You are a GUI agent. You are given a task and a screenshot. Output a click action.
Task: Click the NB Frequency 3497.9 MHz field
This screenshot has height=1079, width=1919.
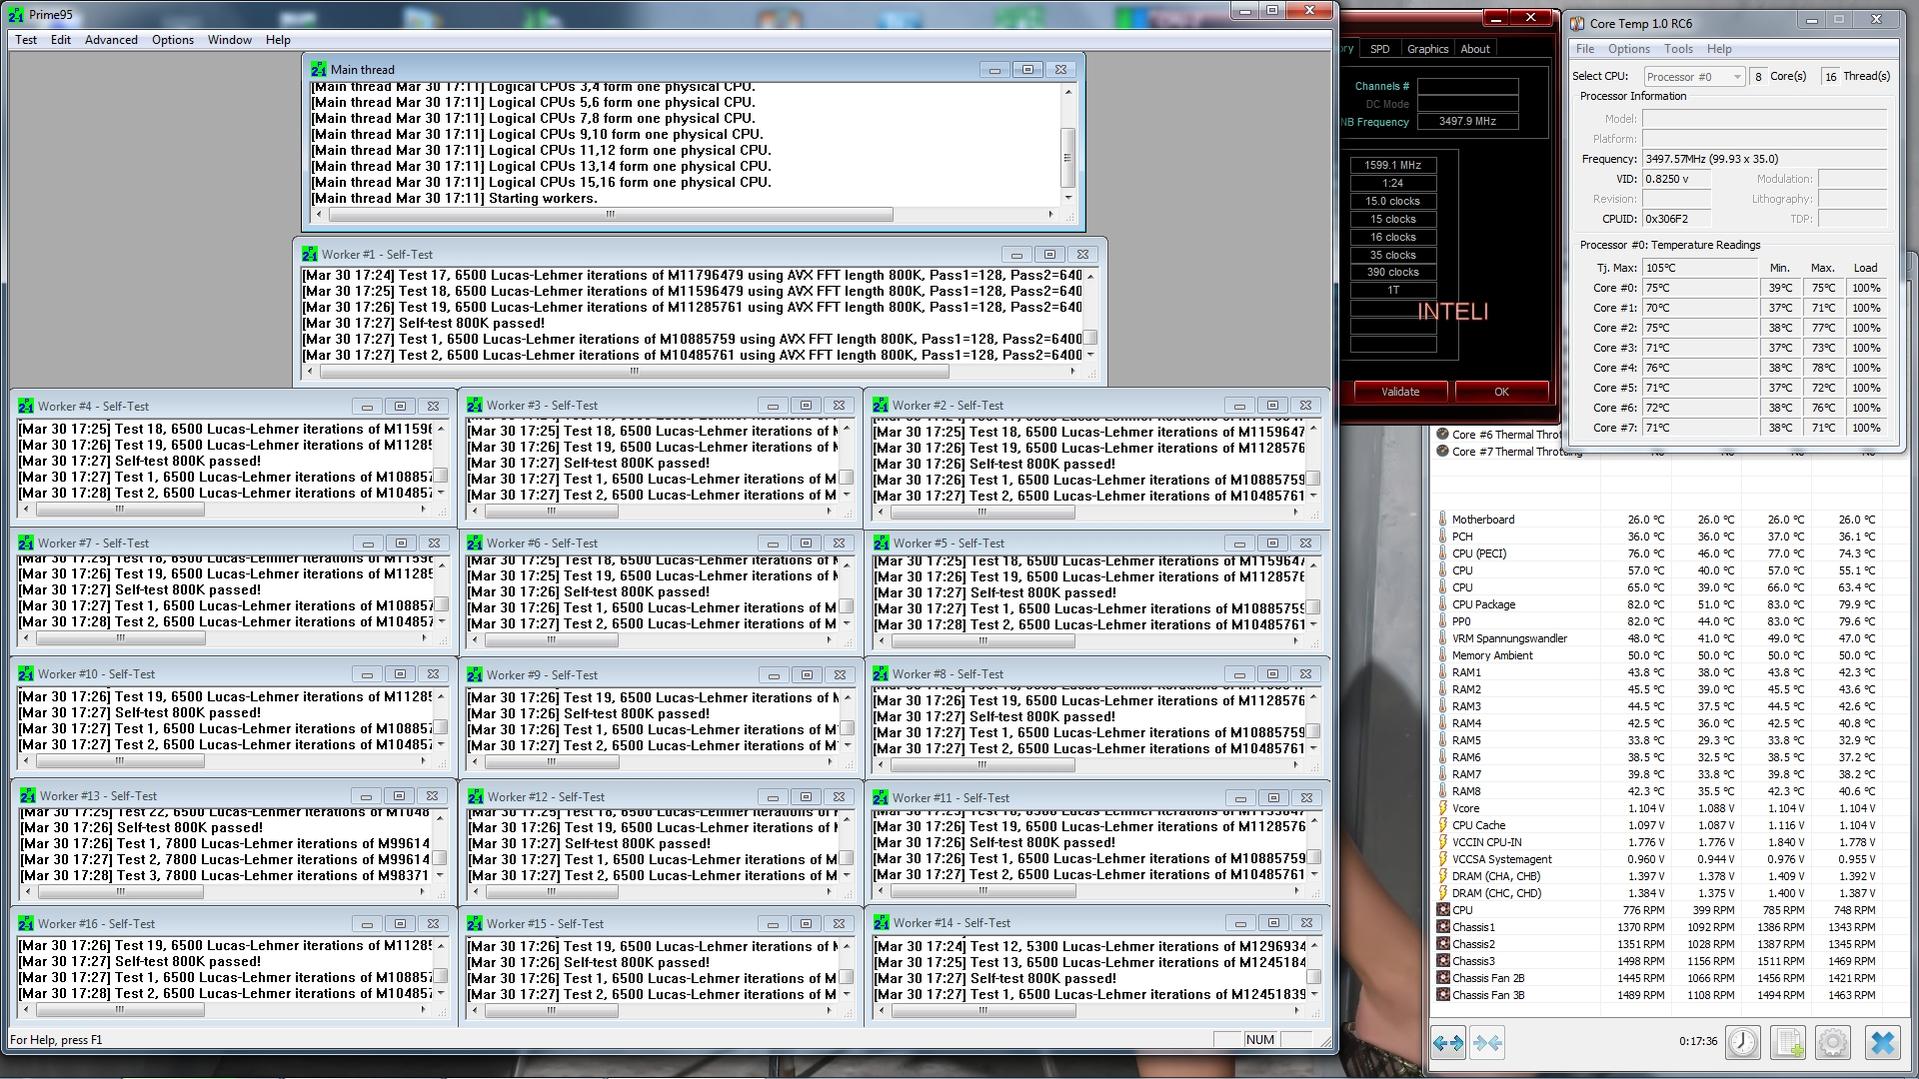click(x=1468, y=121)
